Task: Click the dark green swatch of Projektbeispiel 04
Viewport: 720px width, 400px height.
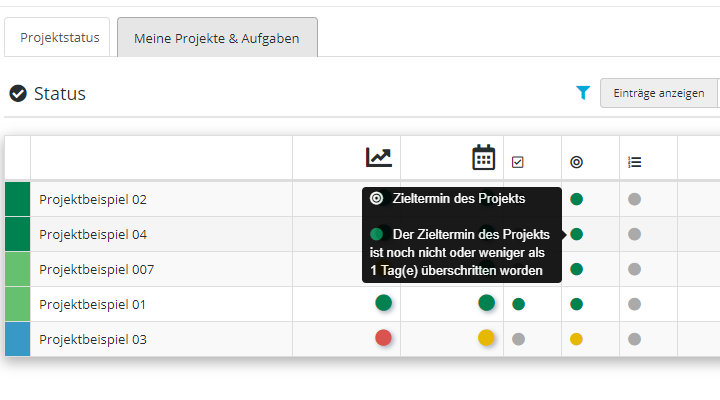Action: pyautogui.click(x=17, y=234)
